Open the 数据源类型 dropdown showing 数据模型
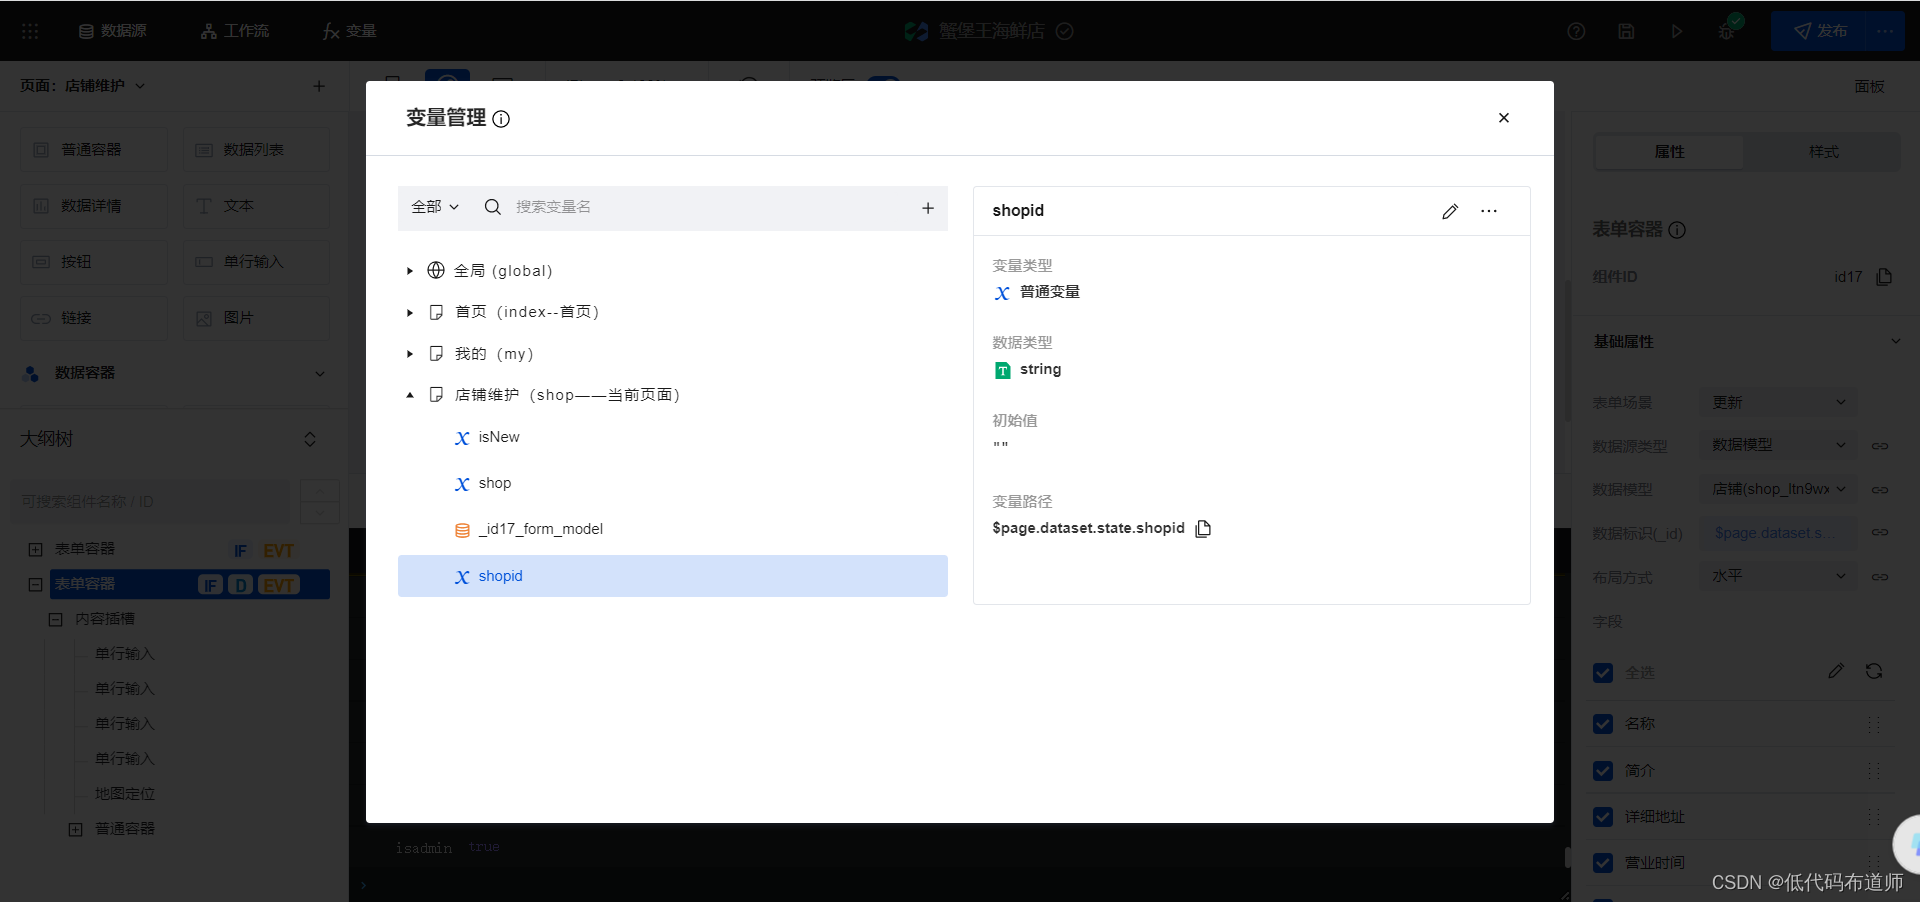The image size is (1920, 902). click(1778, 445)
